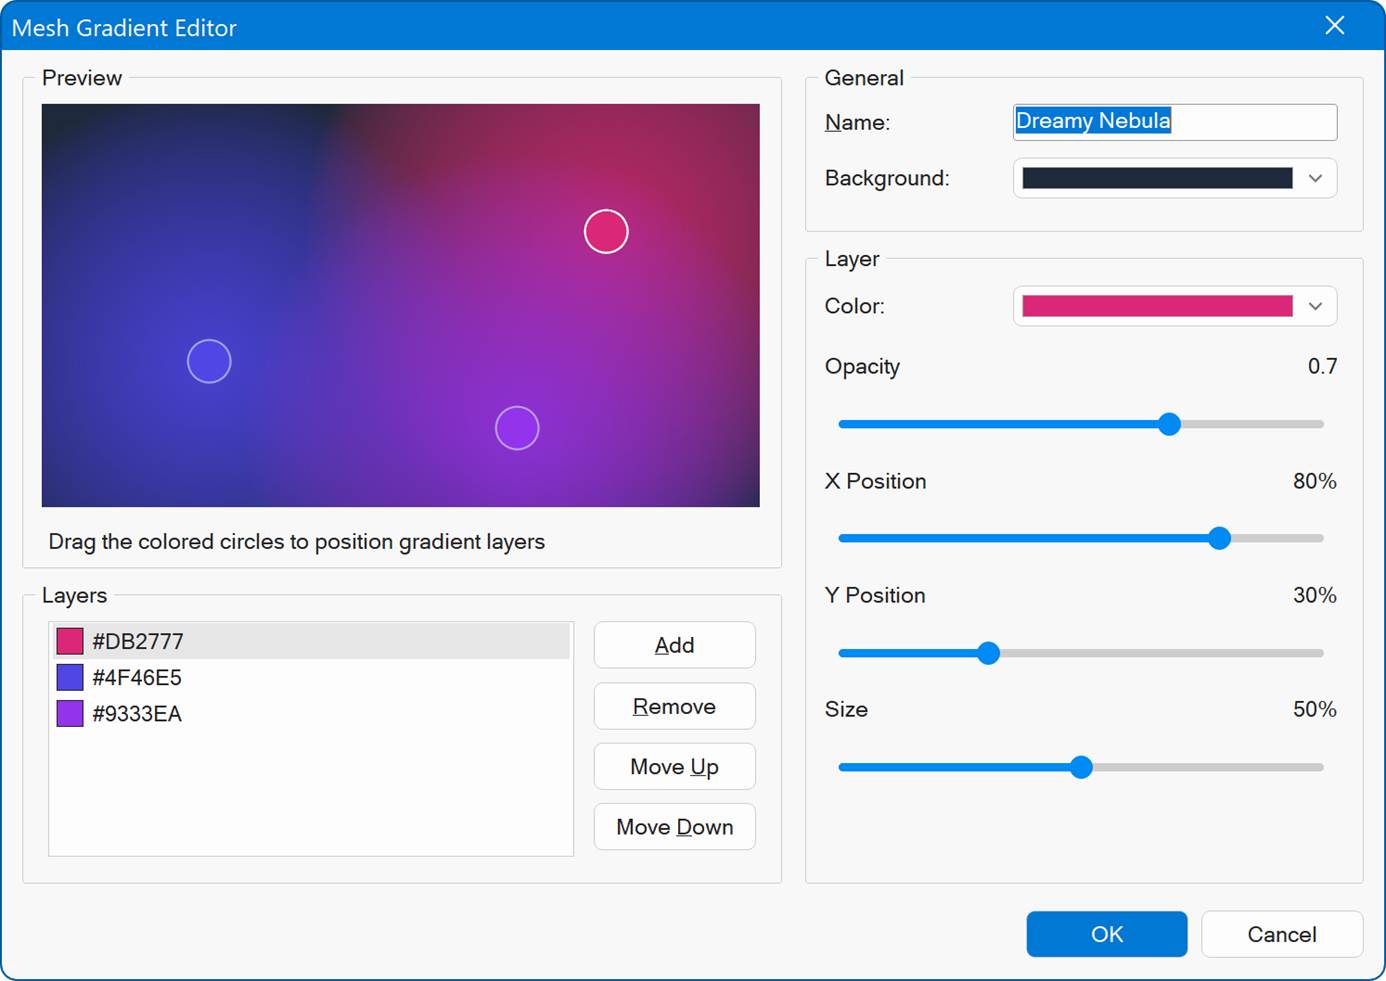Click the purple #9333EA color square

tap(70, 714)
